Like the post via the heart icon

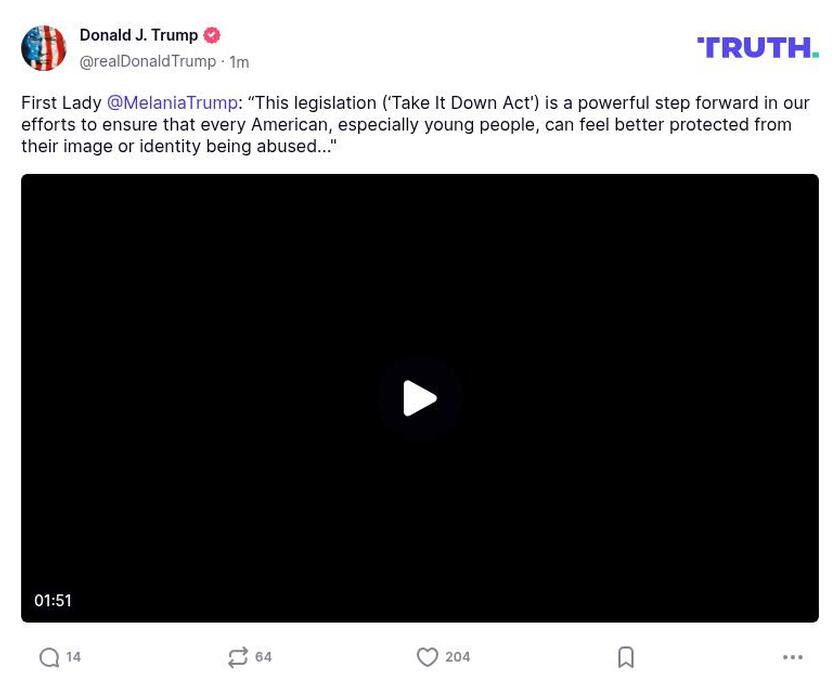tap(428, 657)
